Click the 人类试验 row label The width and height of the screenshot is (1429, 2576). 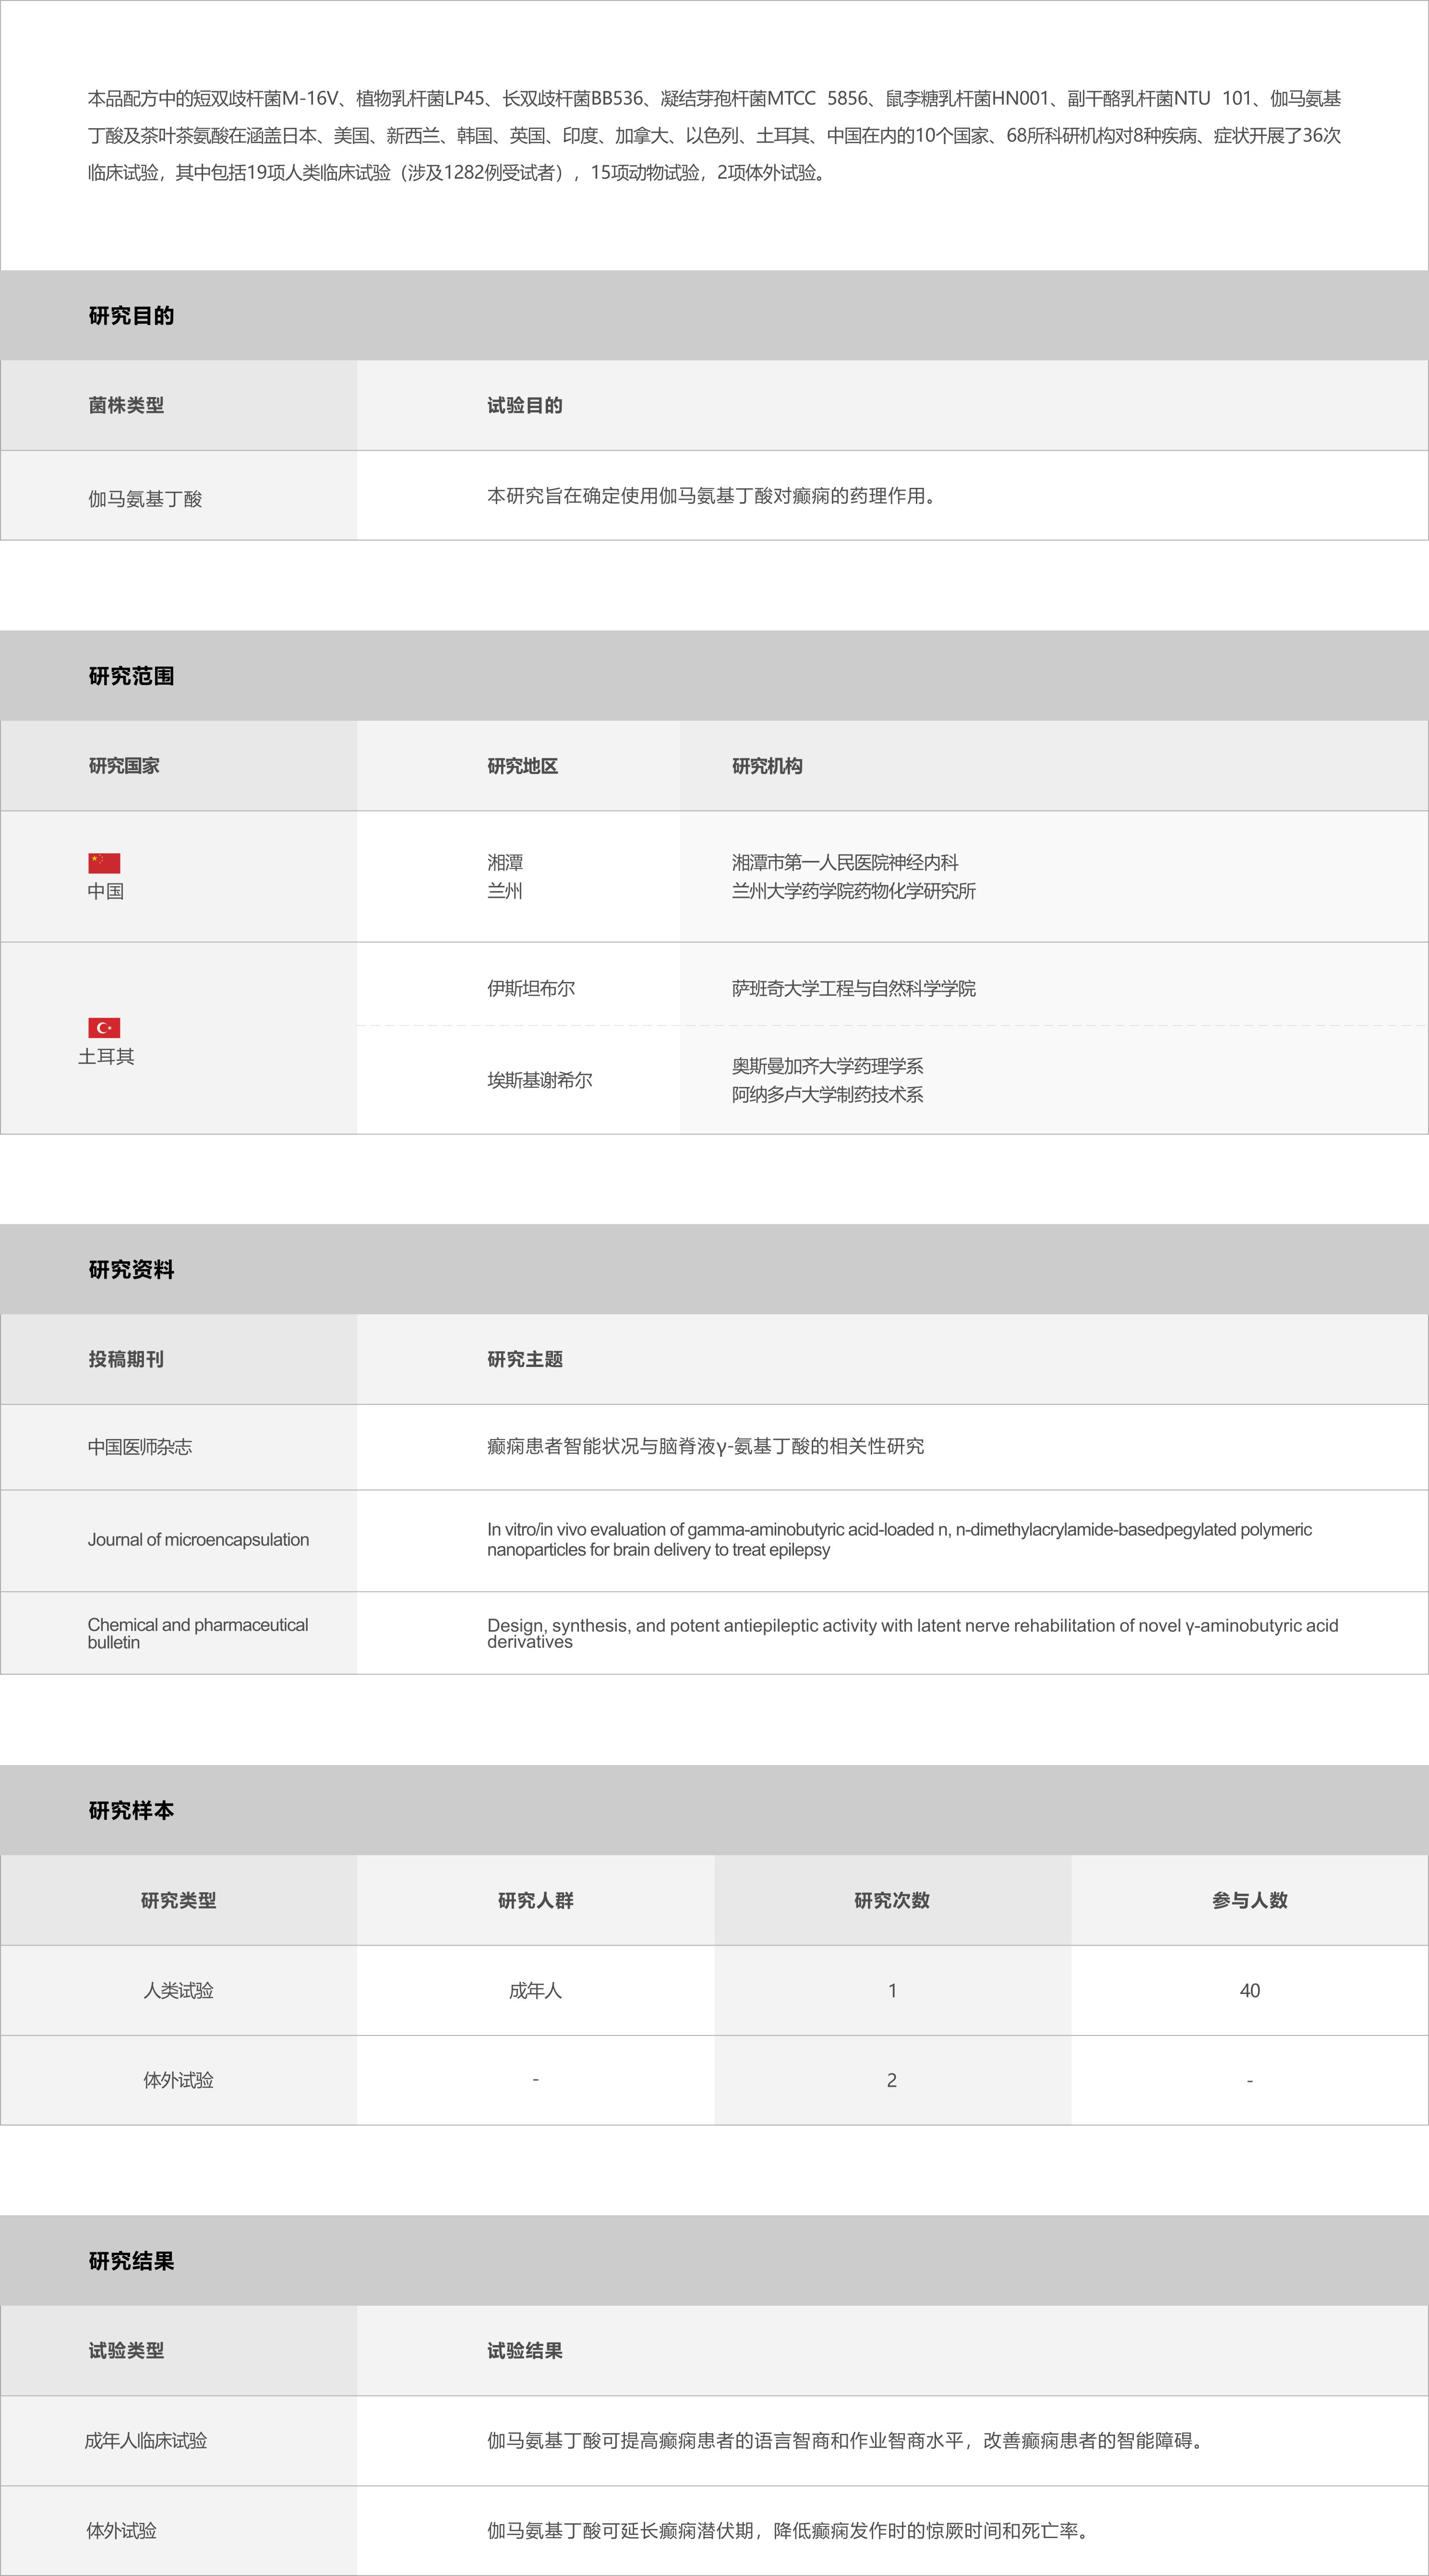point(179,1990)
